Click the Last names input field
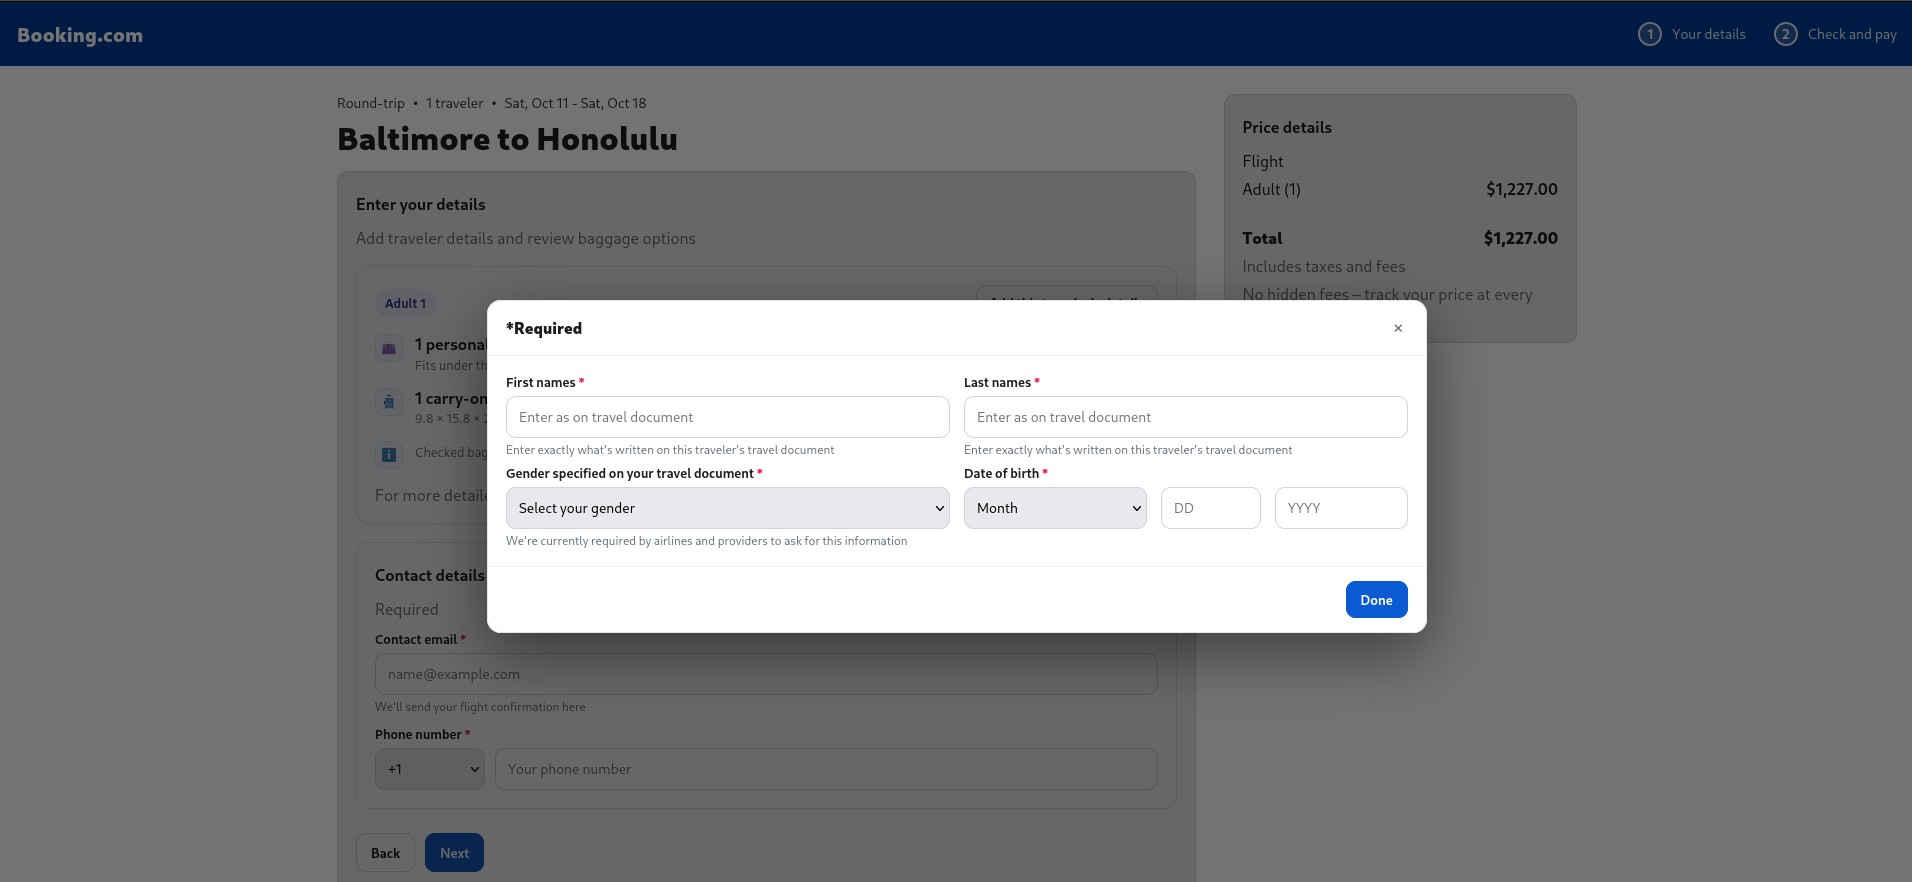This screenshot has height=882, width=1912. pos(1185,417)
